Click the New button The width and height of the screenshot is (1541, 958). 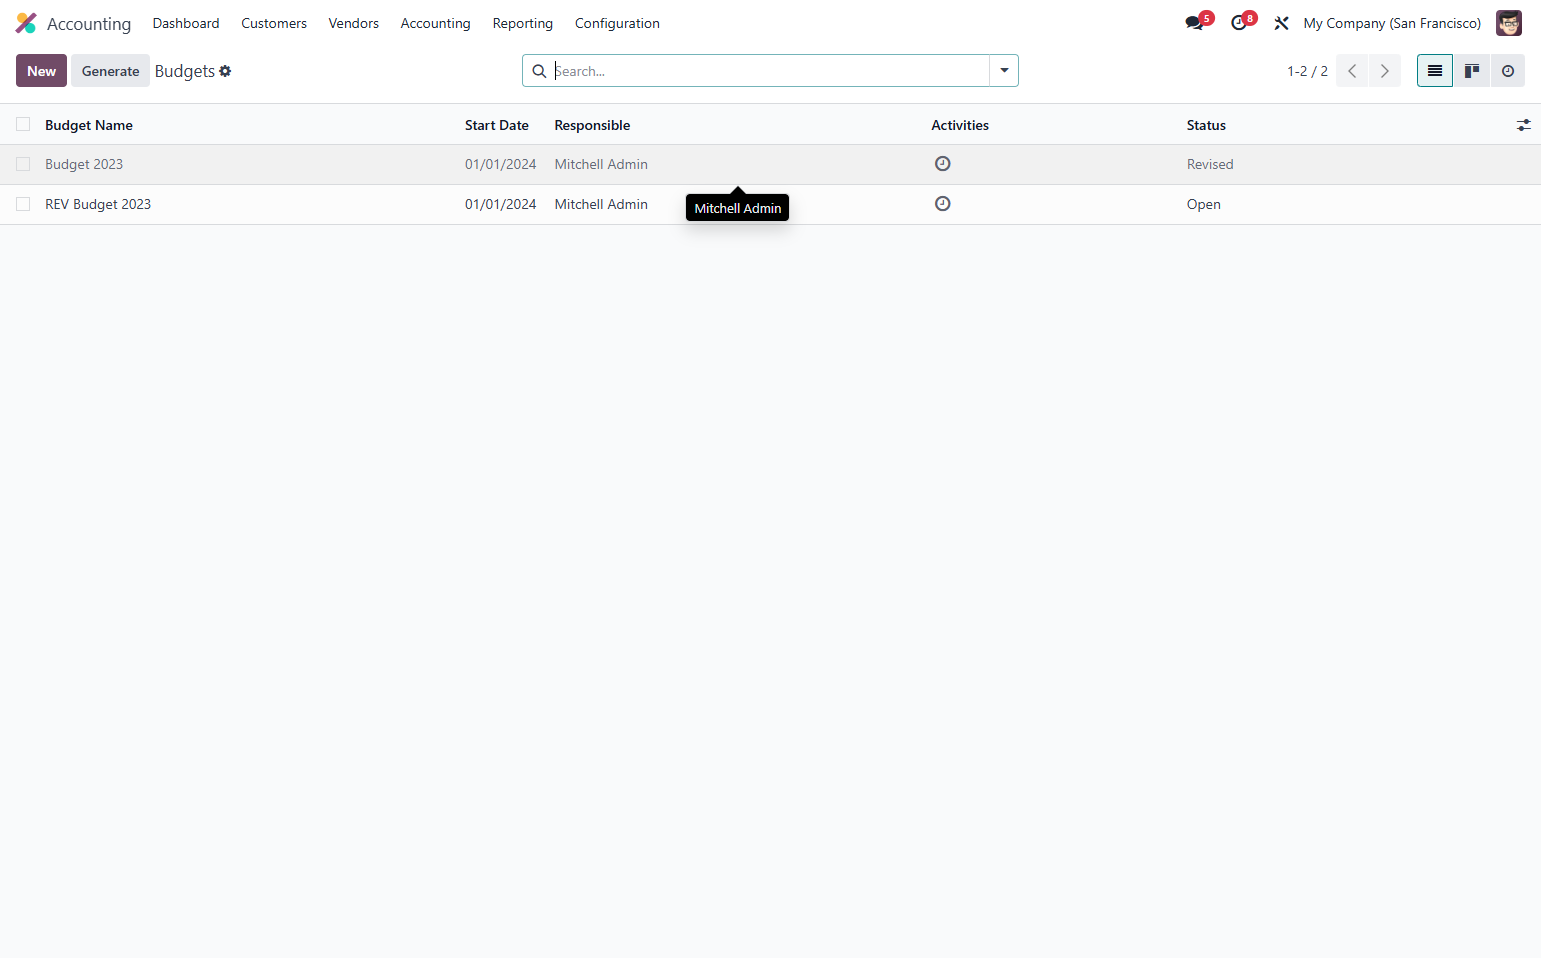point(41,71)
